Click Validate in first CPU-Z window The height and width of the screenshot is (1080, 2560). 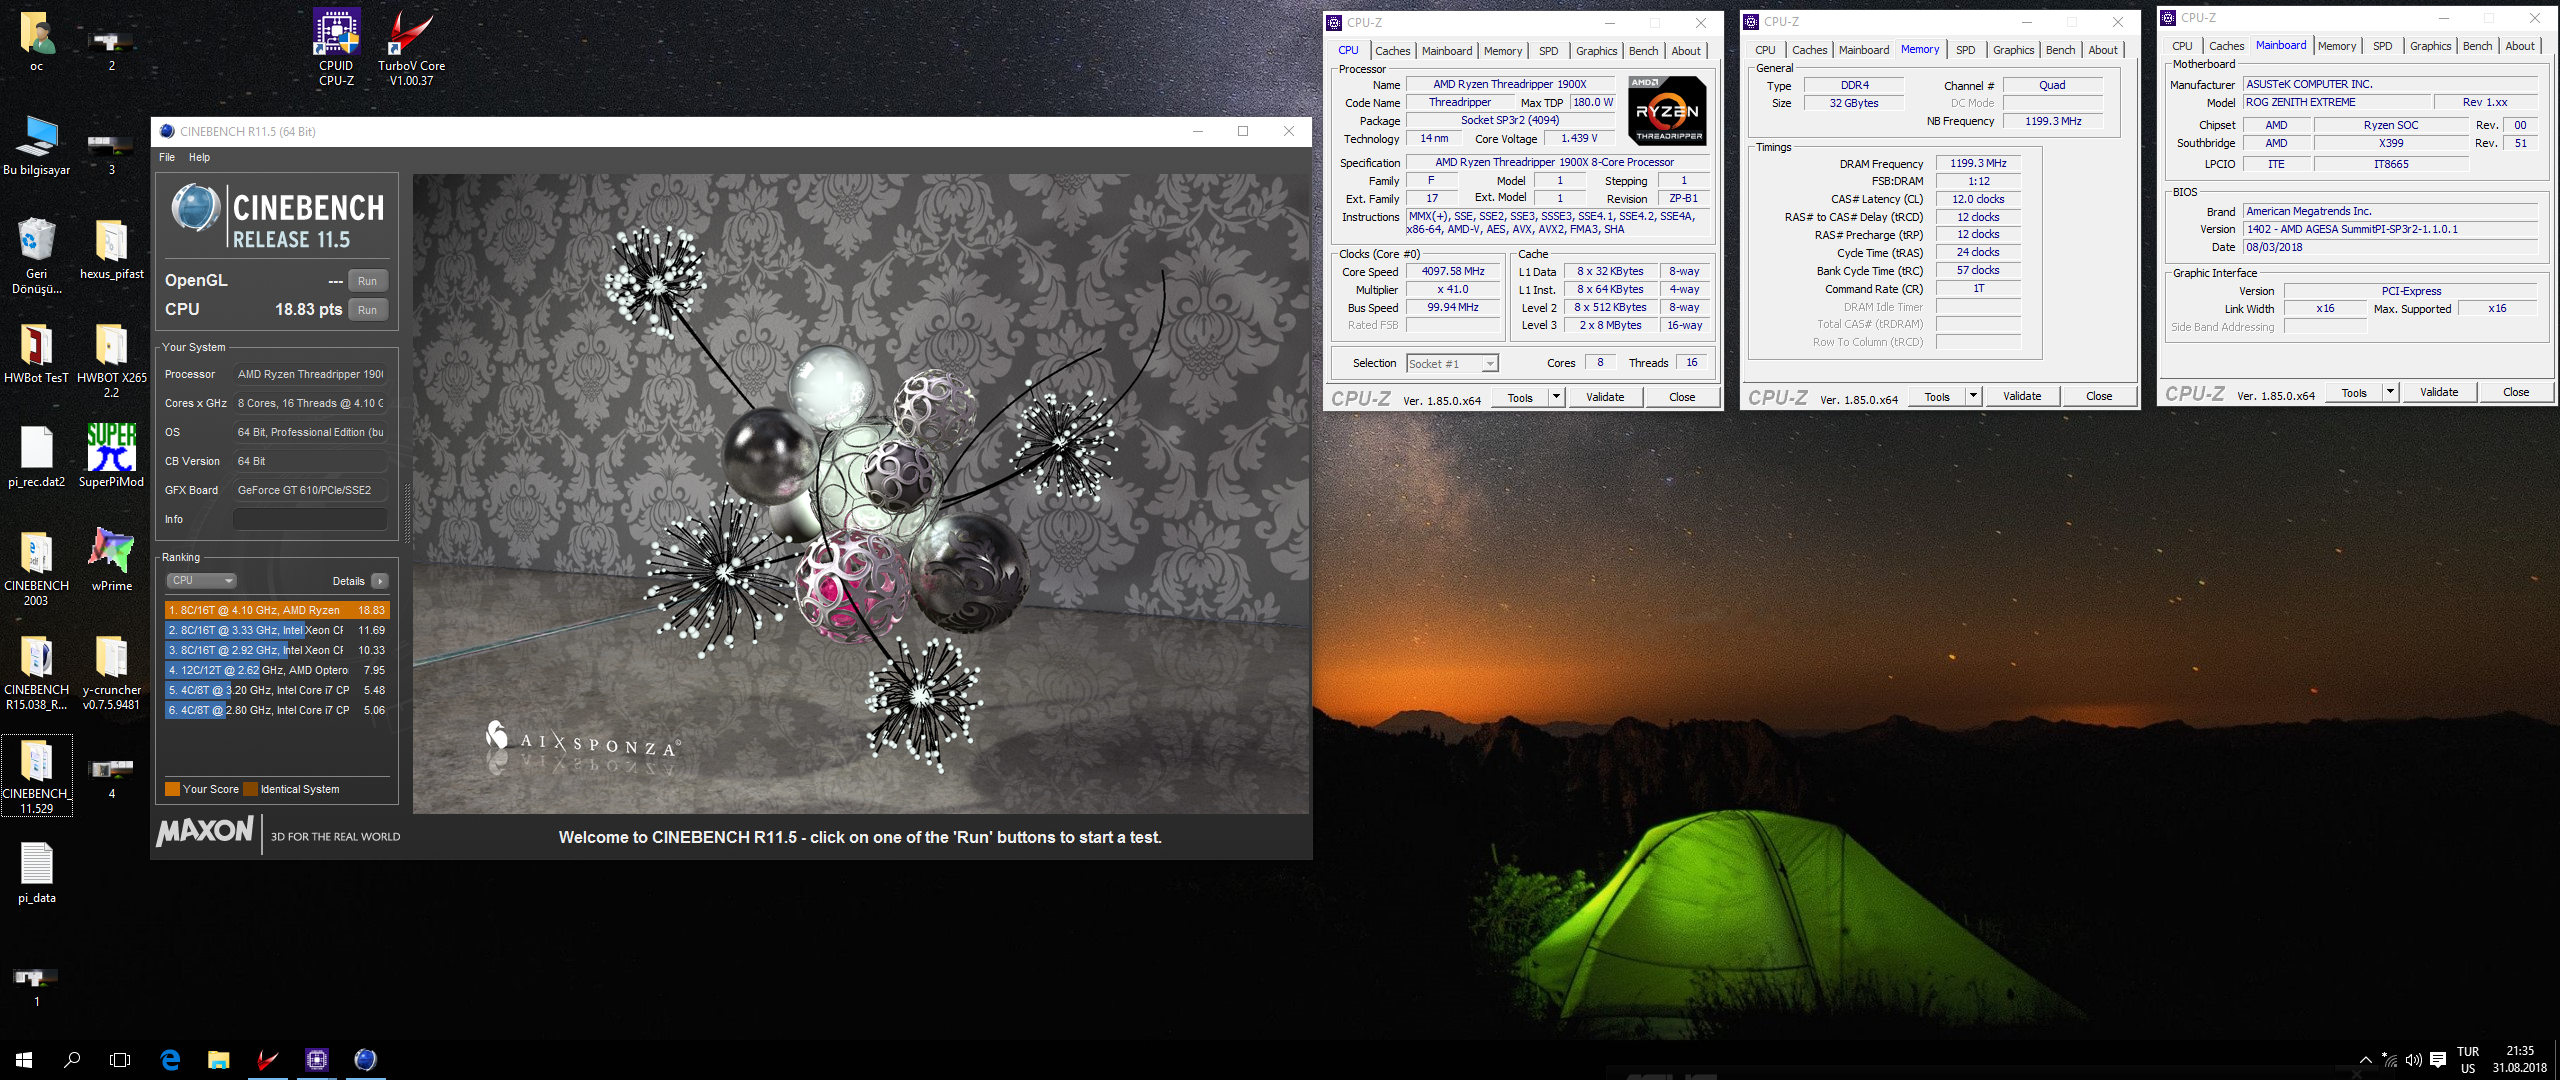click(1605, 398)
